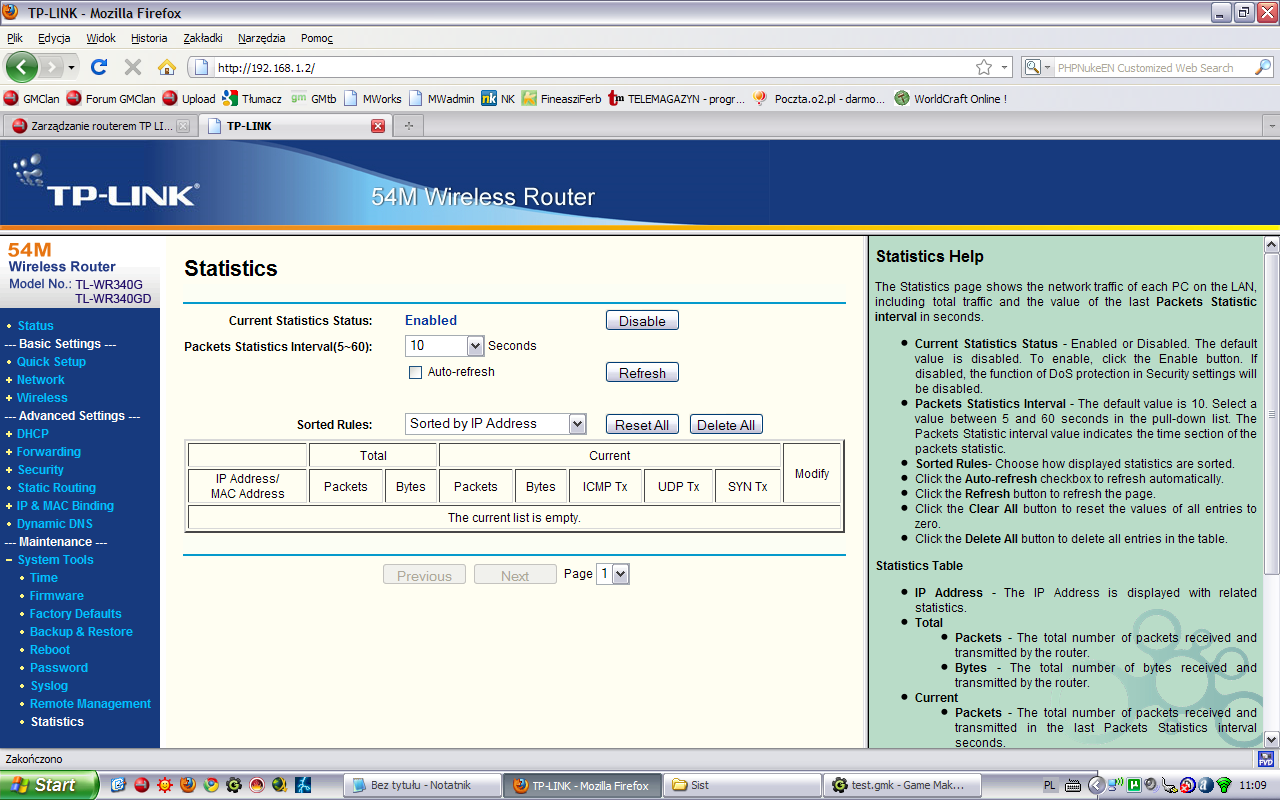Open the Zakładki menu
The height and width of the screenshot is (800, 1280).
click(202, 38)
